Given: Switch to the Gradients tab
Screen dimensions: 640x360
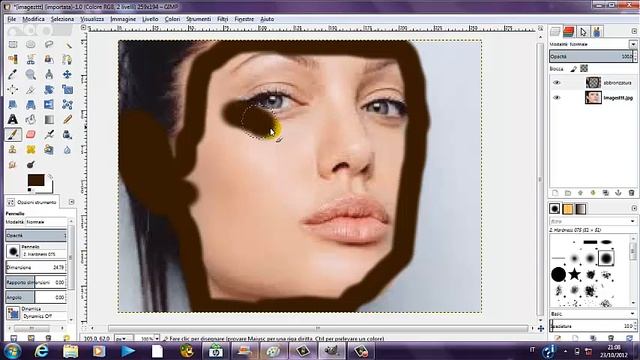Looking at the screenshot, I should [581, 209].
